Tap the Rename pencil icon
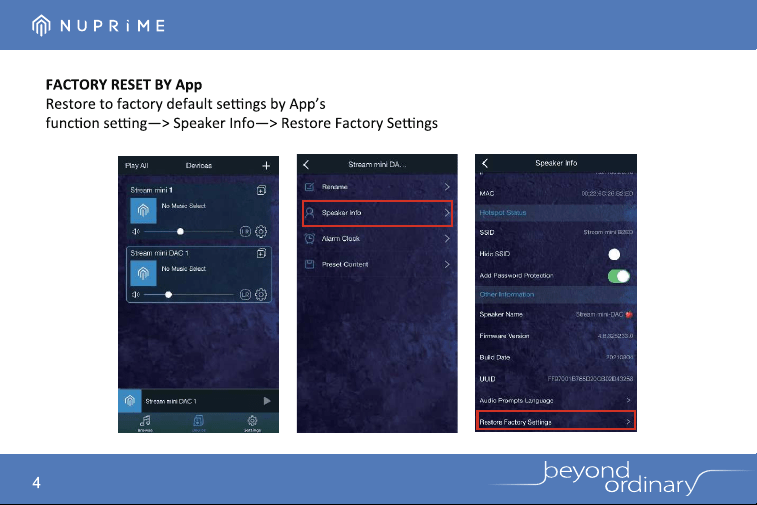 click(x=309, y=187)
